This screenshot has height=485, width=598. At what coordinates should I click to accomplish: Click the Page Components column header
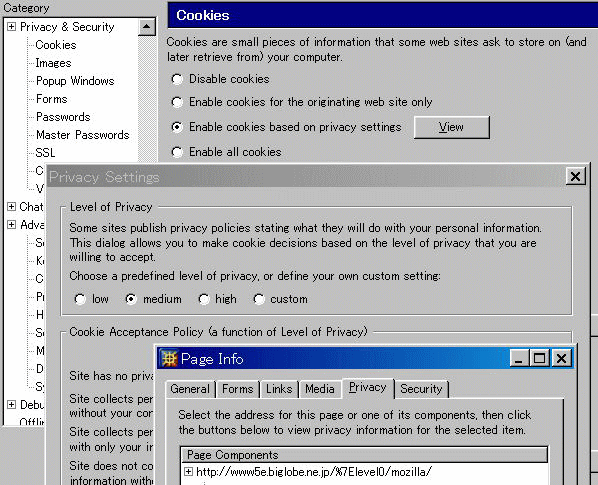point(364,455)
